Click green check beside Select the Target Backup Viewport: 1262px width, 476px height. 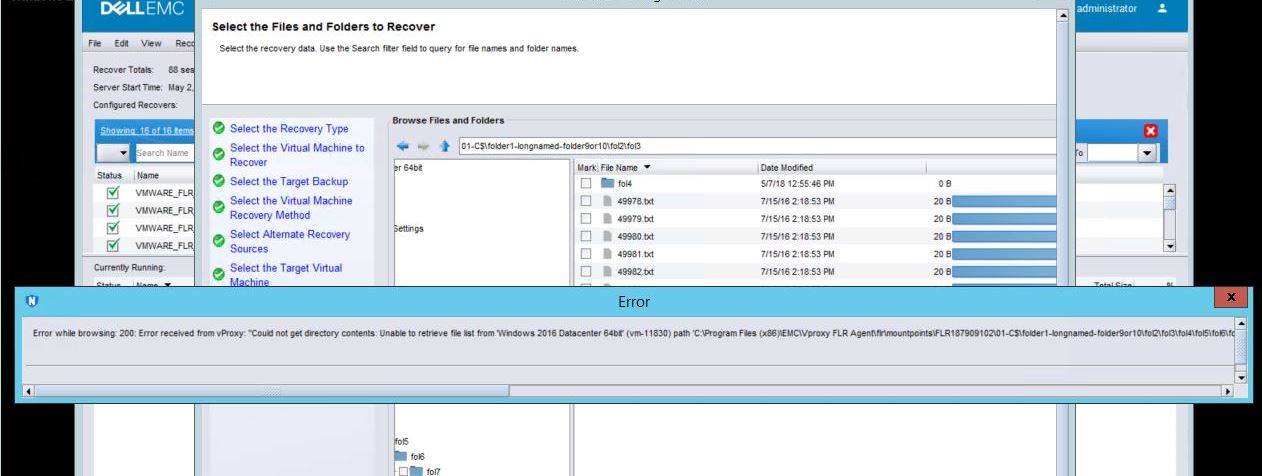pyautogui.click(x=218, y=182)
